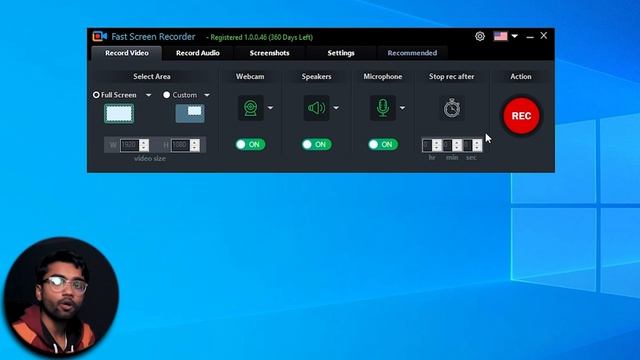Click the Fast Screen Recorder logo icon
Viewport: 640px width, 360px height.
tap(99, 36)
